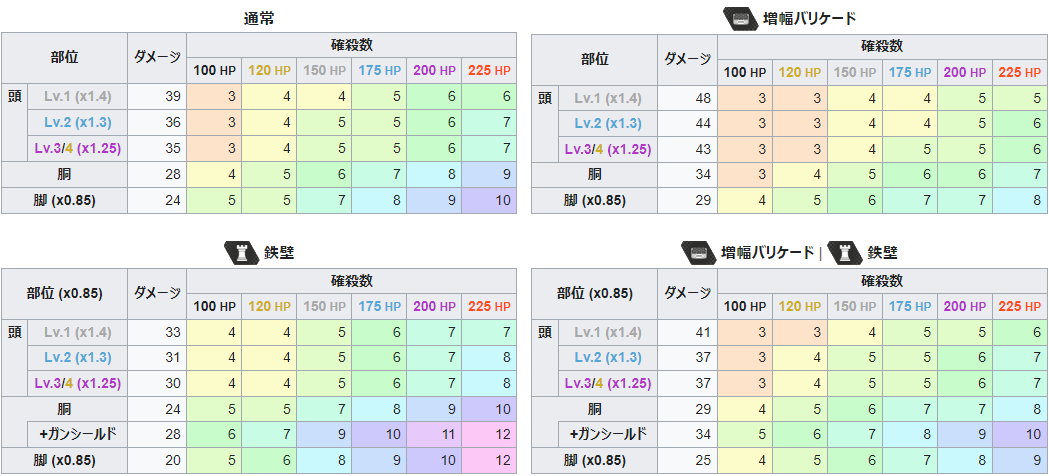Click 225 HP header in 増幅バリケード | 鉄壁 table
The width and height of the screenshot is (1049, 476).
pyautogui.click(x=1020, y=306)
